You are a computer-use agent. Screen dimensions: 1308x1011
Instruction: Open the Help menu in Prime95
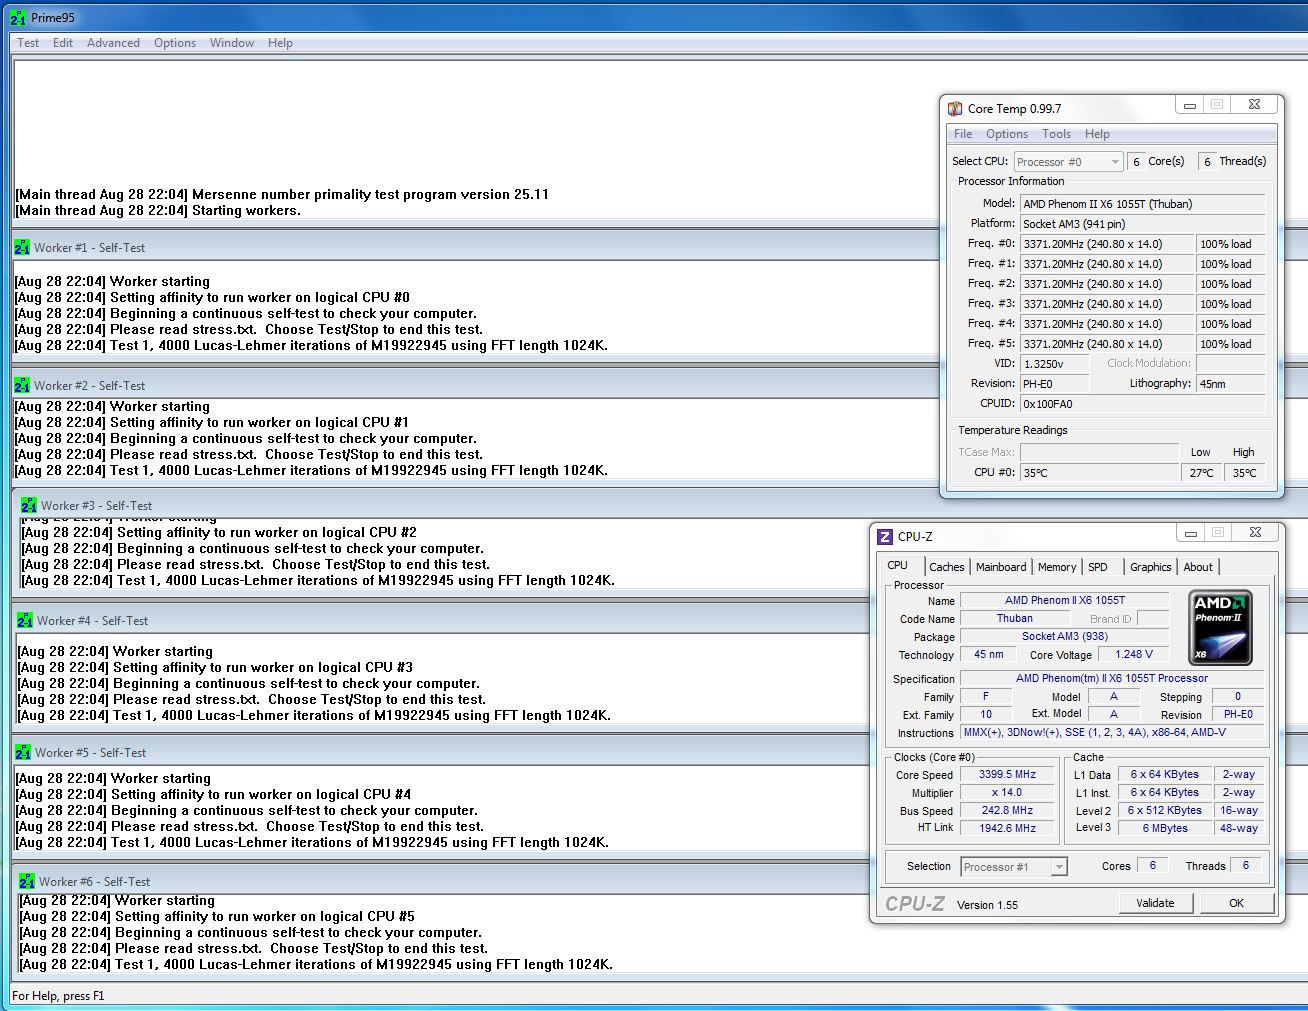pyautogui.click(x=280, y=43)
